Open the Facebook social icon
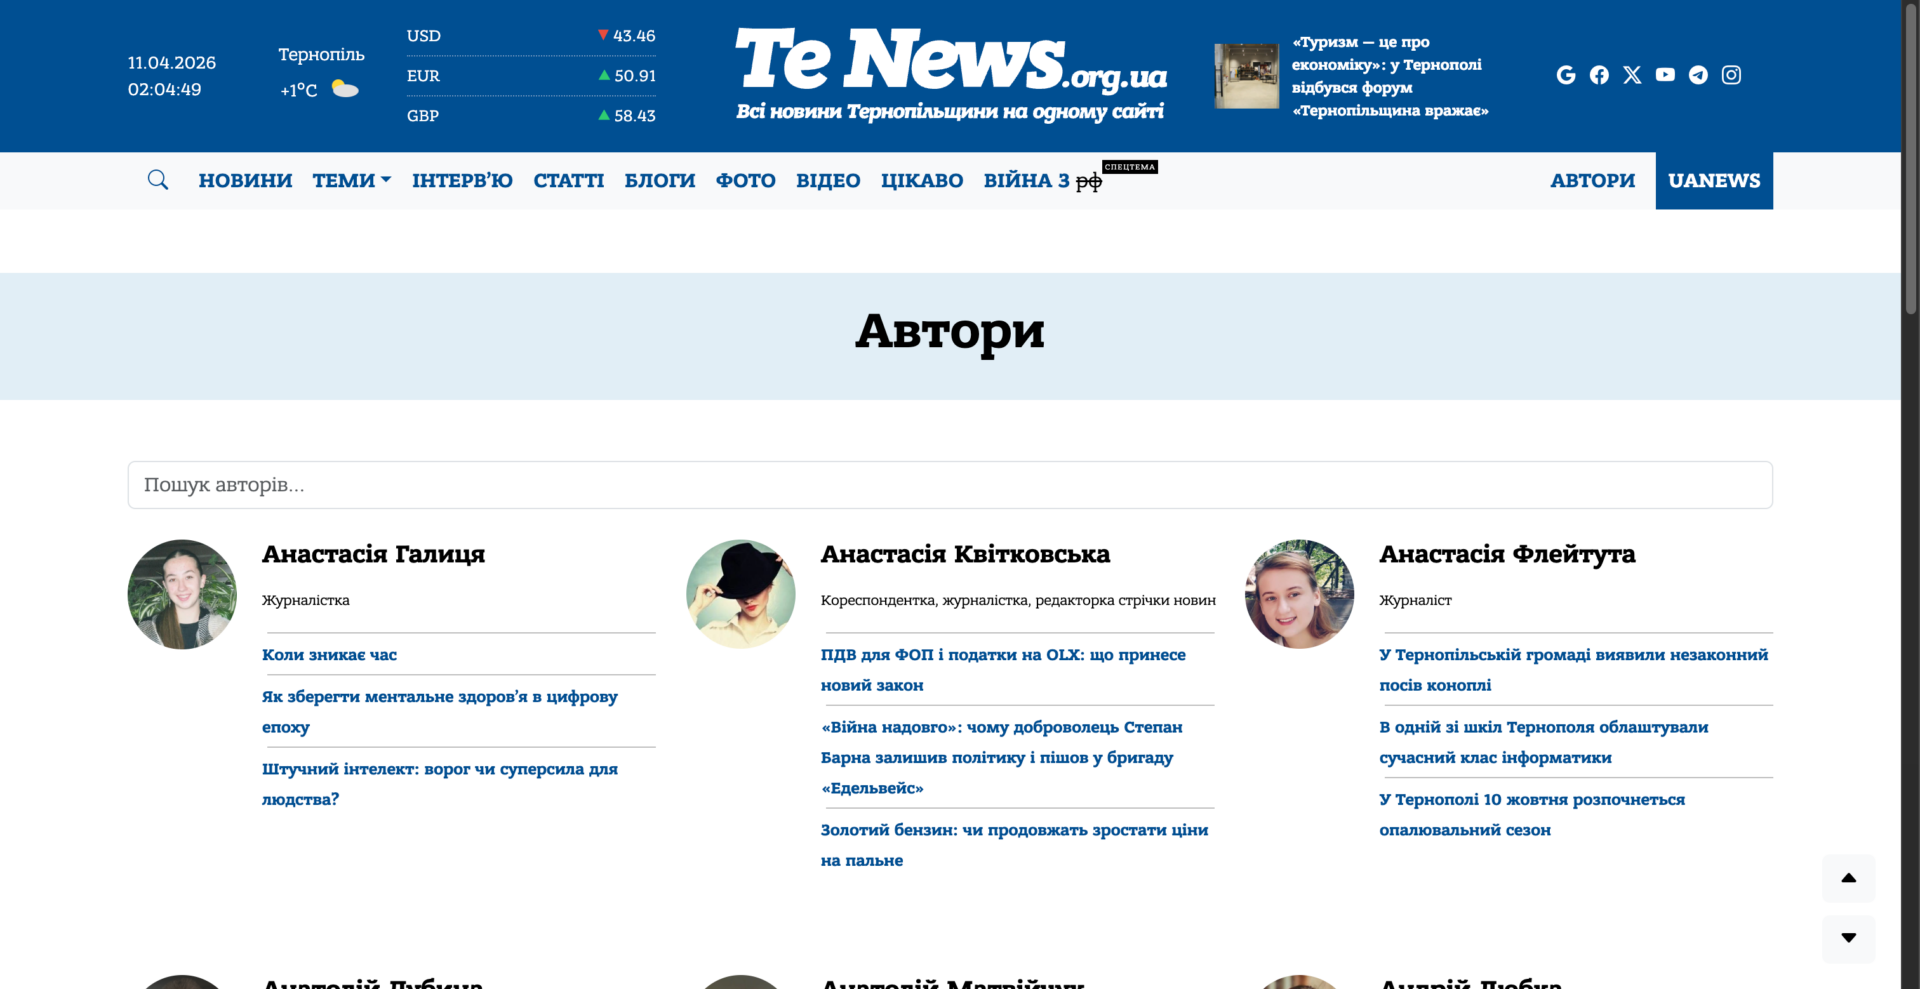Image resolution: width=1920 pixels, height=989 pixels. coord(1599,75)
